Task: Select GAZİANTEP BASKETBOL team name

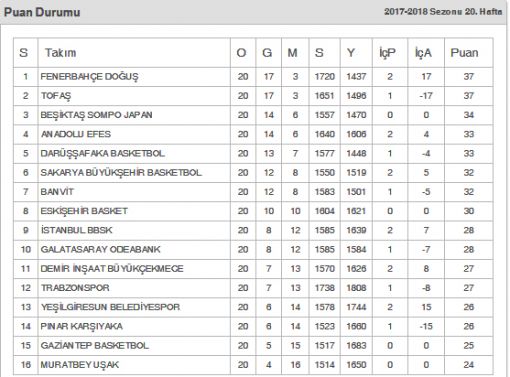Action: [95, 345]
